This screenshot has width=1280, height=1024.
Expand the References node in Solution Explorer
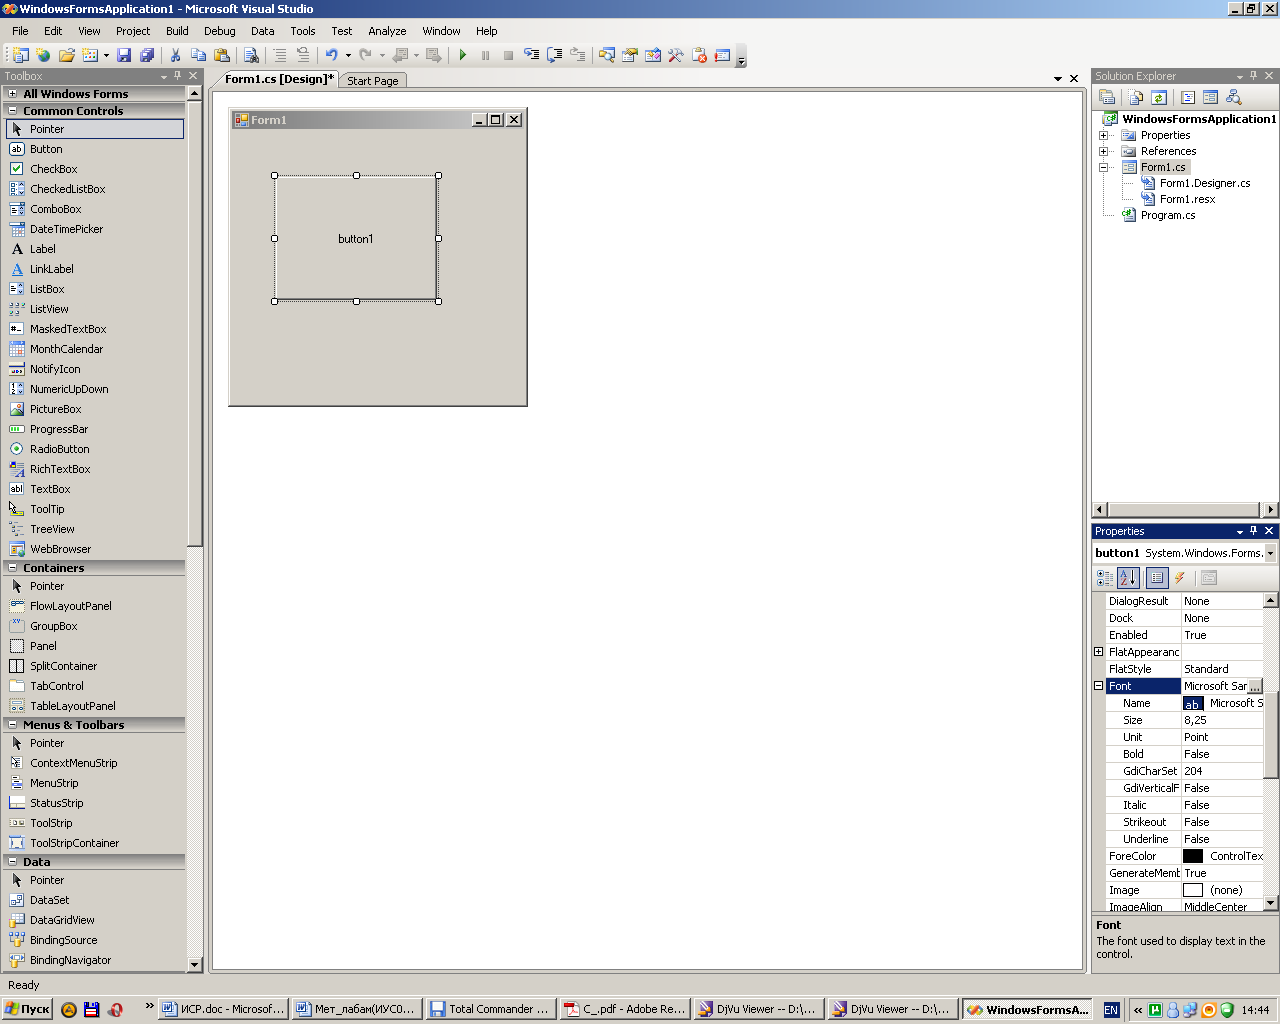pos(1104,151)
